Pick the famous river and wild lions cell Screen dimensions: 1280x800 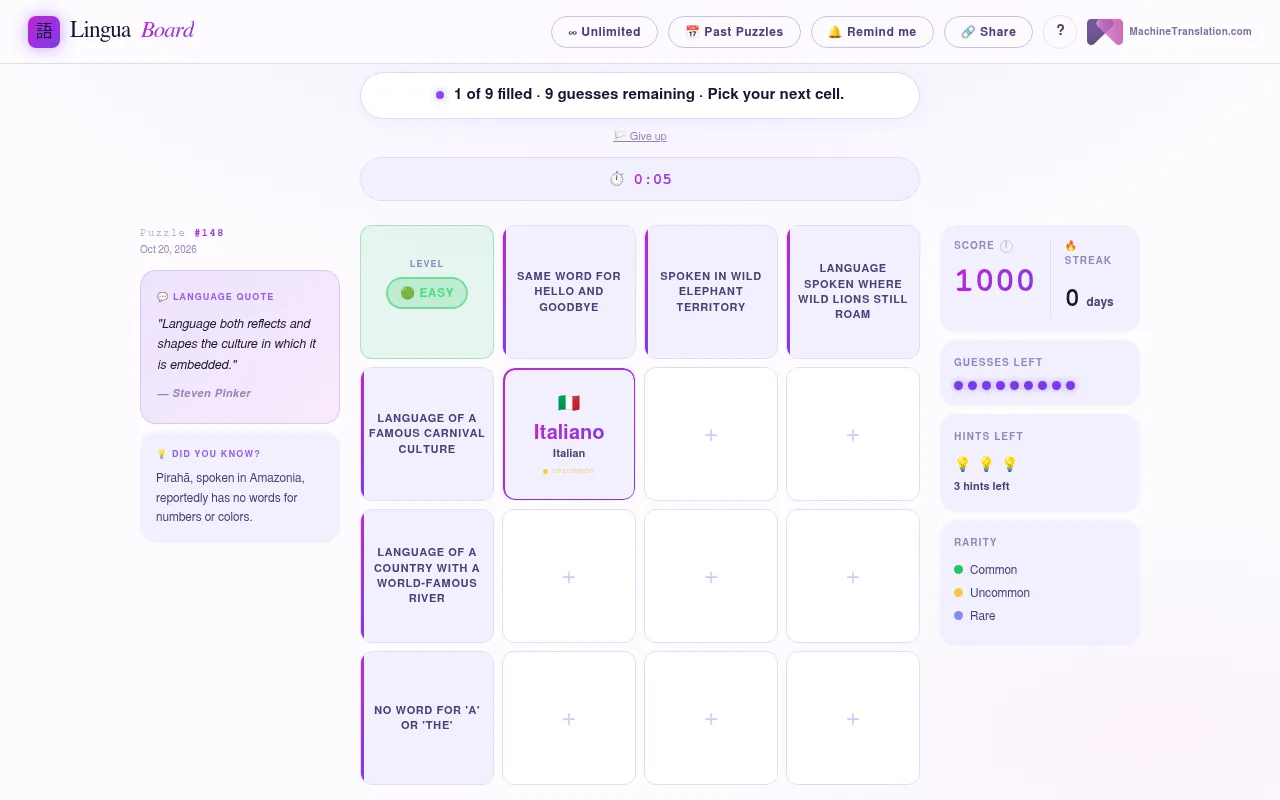(853, 576)
